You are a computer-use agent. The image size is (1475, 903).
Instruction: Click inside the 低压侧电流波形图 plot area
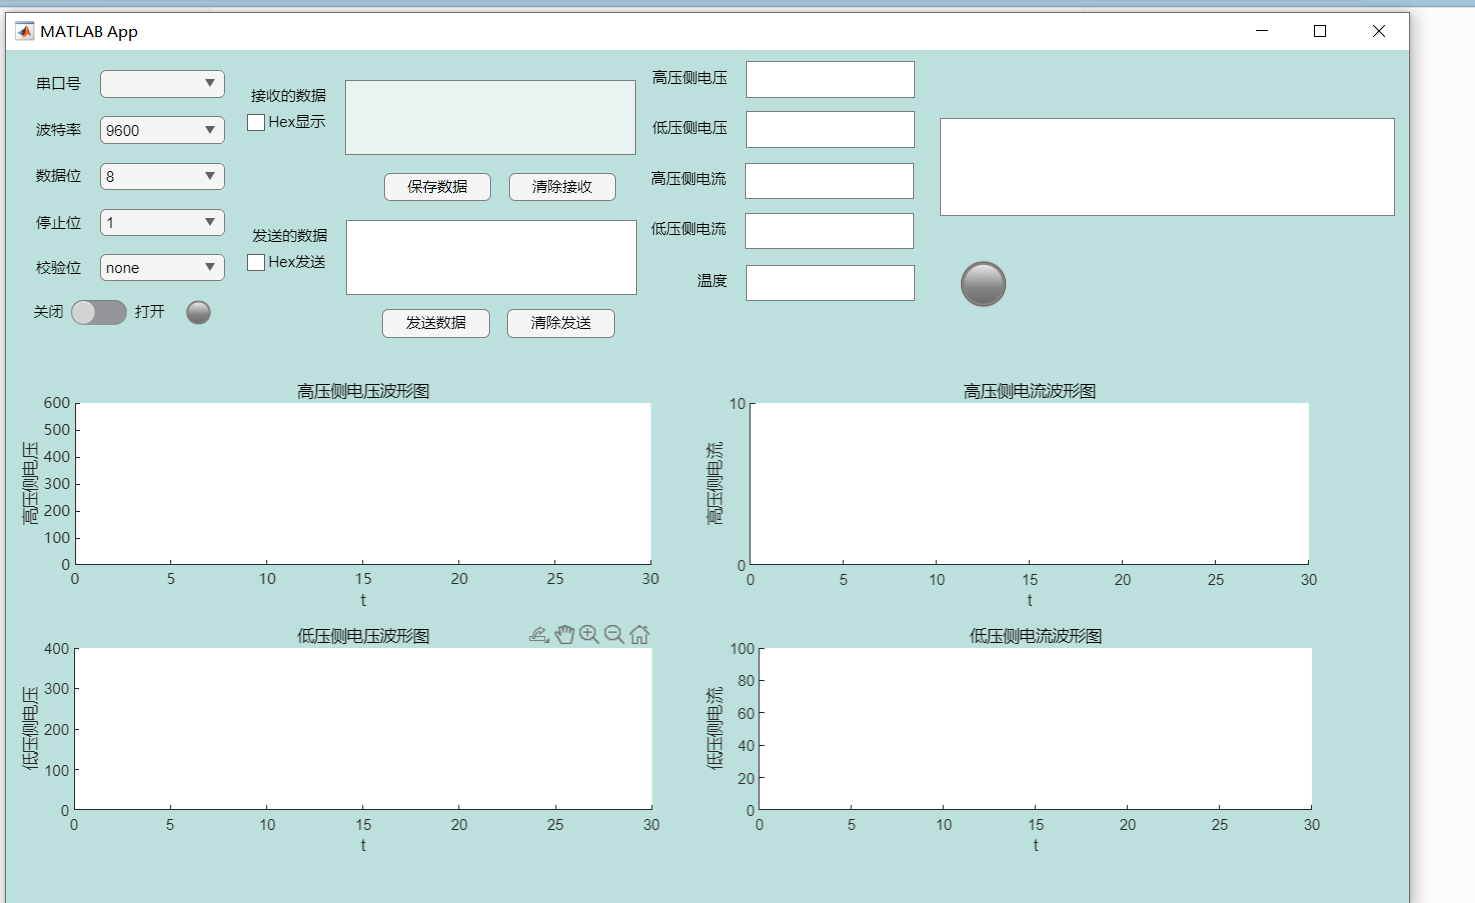coord(1035,729)
